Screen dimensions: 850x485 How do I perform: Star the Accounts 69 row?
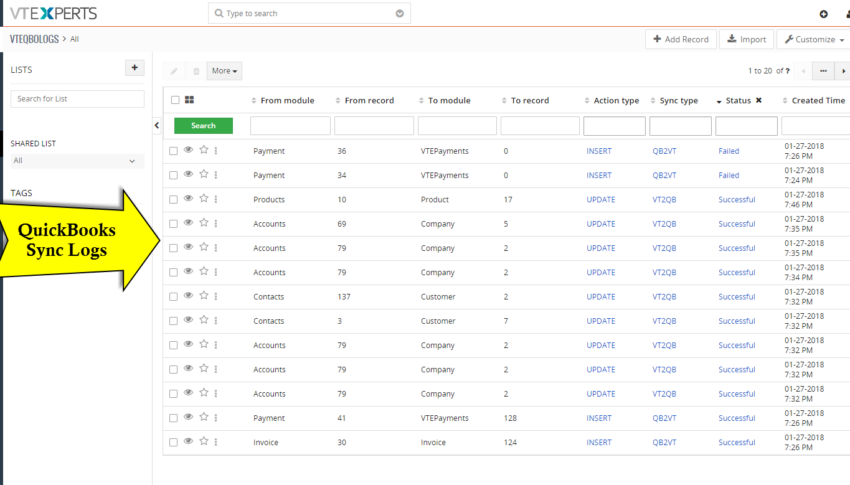204,223
